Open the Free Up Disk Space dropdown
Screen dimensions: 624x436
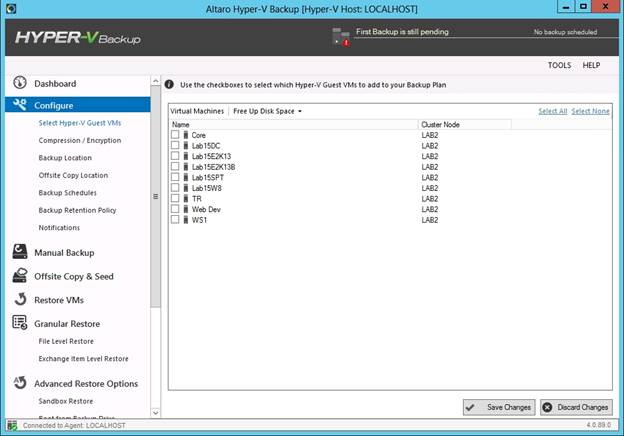267,111
